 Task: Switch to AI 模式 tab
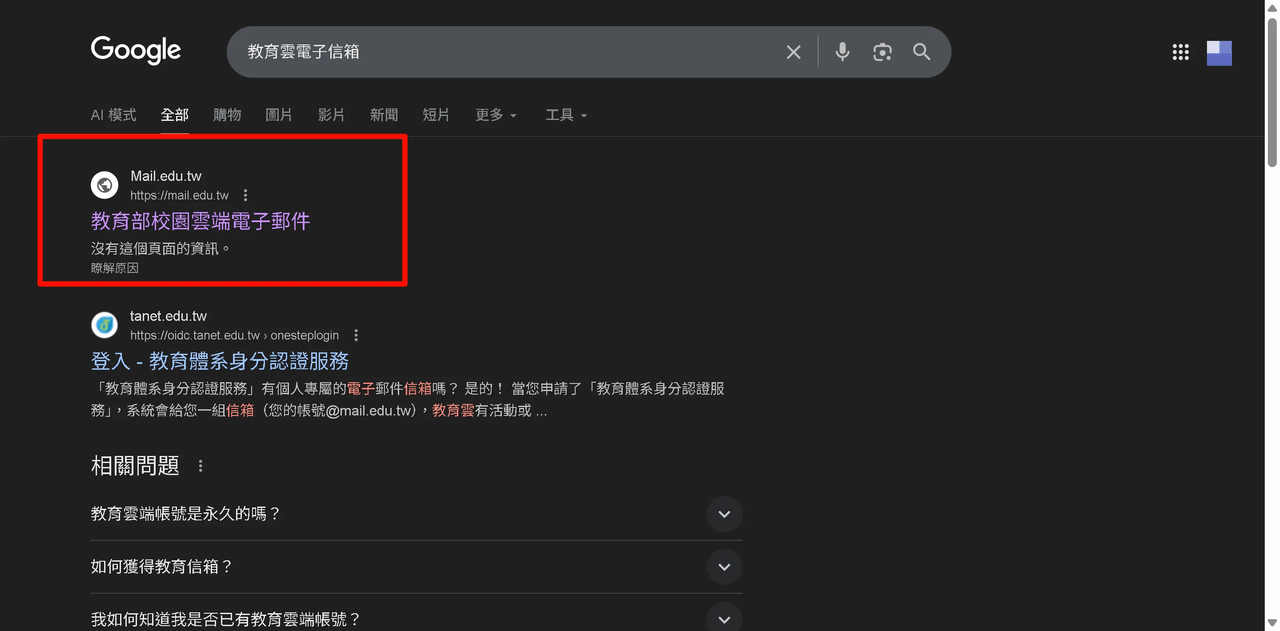(x=113, y=115)
